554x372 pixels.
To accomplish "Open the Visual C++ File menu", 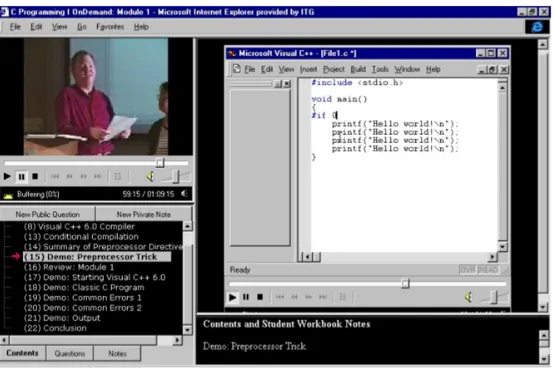I will (249, 69).
